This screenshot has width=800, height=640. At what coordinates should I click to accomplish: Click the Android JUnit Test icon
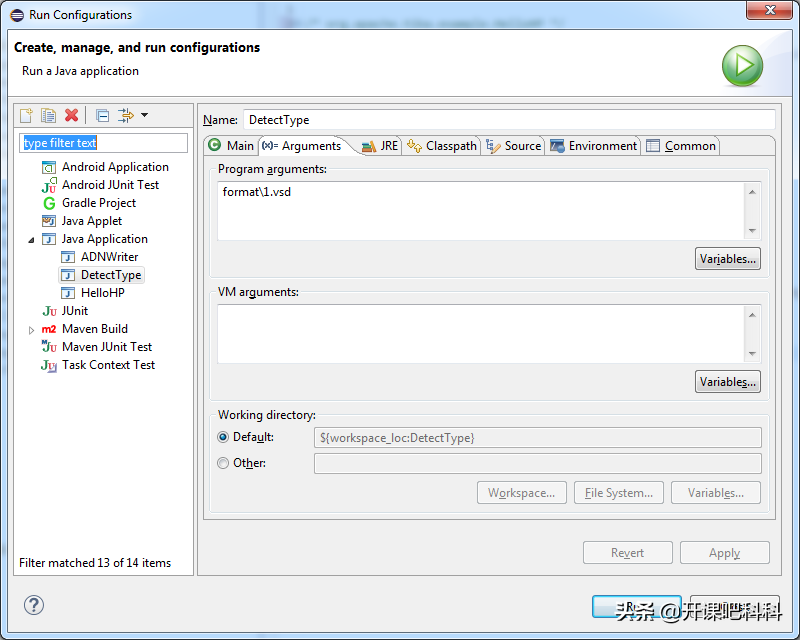[x=49, y=185]
